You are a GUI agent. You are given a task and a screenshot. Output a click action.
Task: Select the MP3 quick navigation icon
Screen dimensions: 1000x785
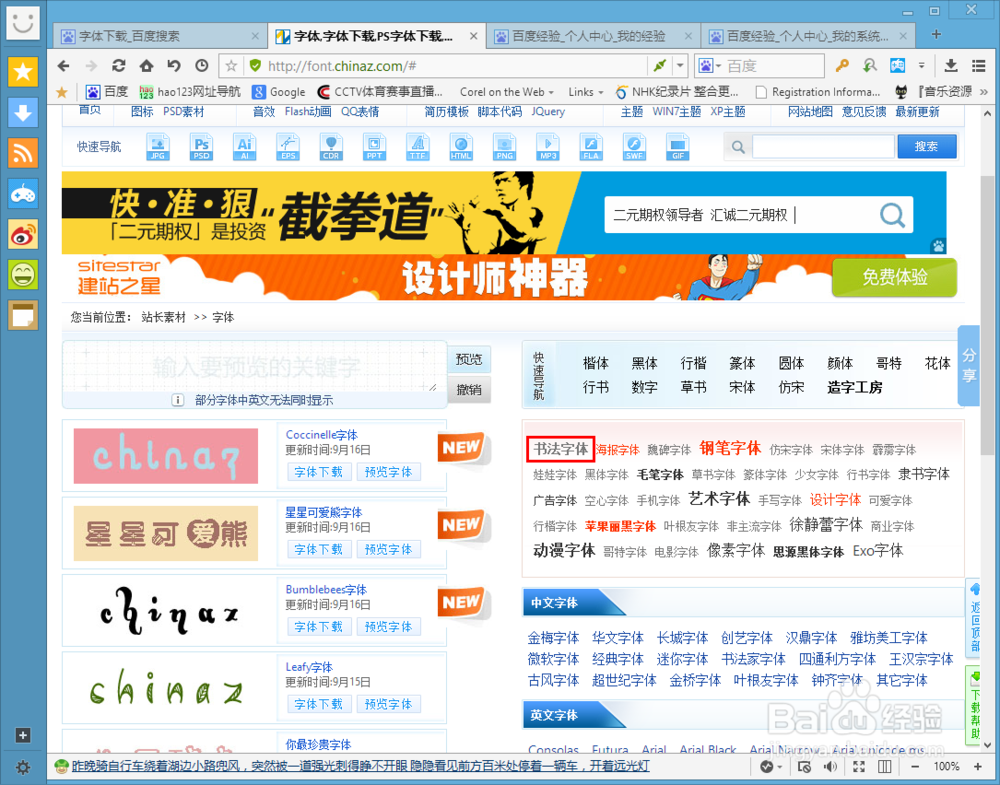pos(548,147)
